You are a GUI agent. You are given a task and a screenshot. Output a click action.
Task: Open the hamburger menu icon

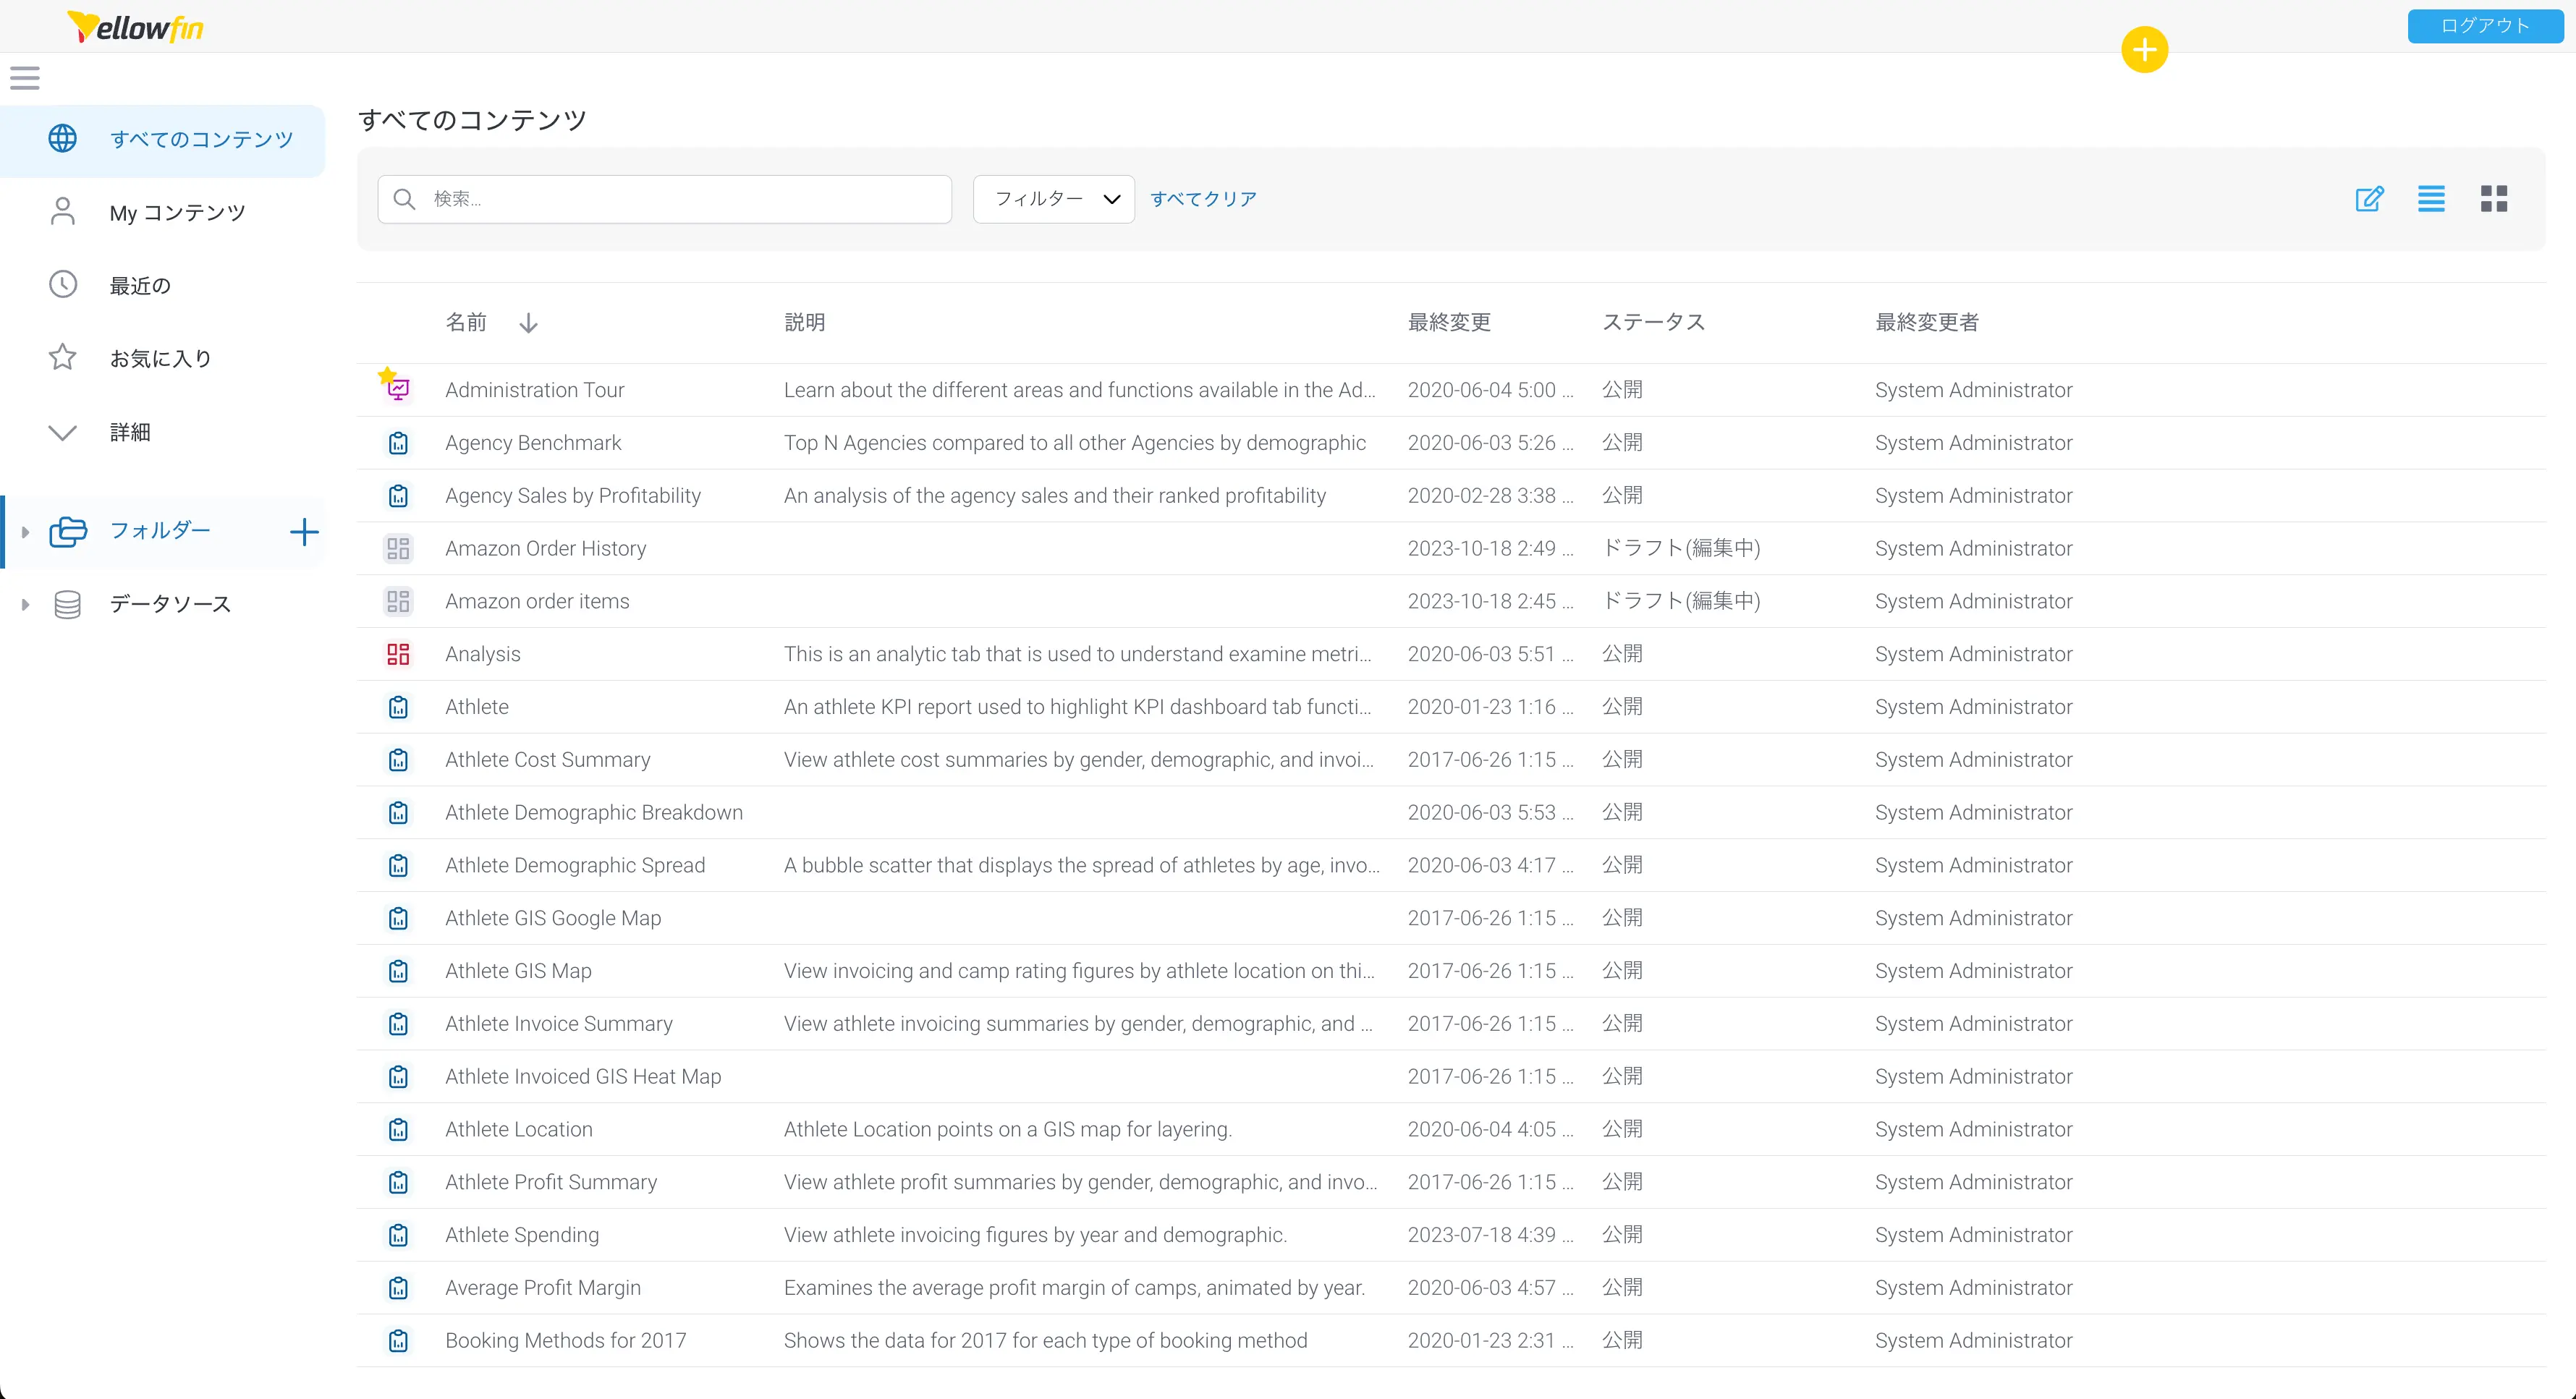(x=25, y=78)
